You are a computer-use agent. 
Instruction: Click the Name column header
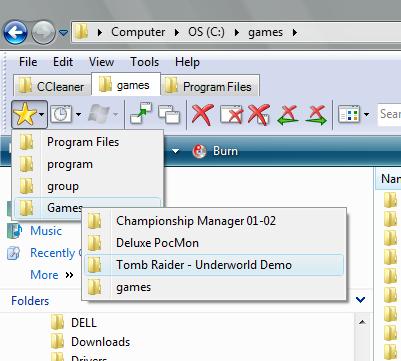coord(389,179)
